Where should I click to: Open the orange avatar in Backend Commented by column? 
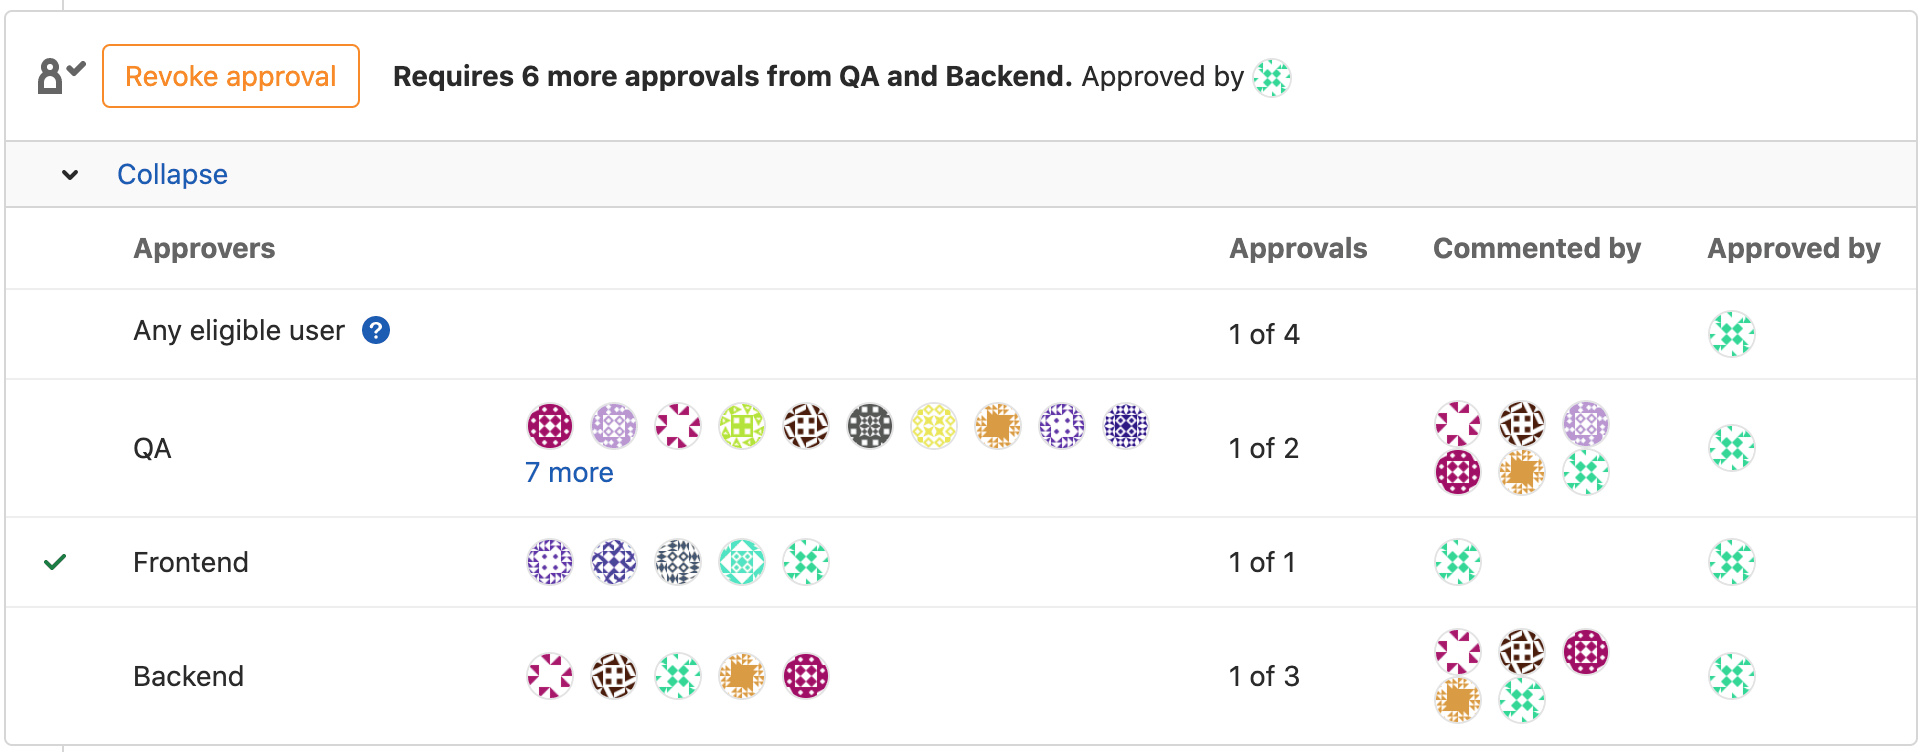pyautogui.click(x=1457, y=700)
